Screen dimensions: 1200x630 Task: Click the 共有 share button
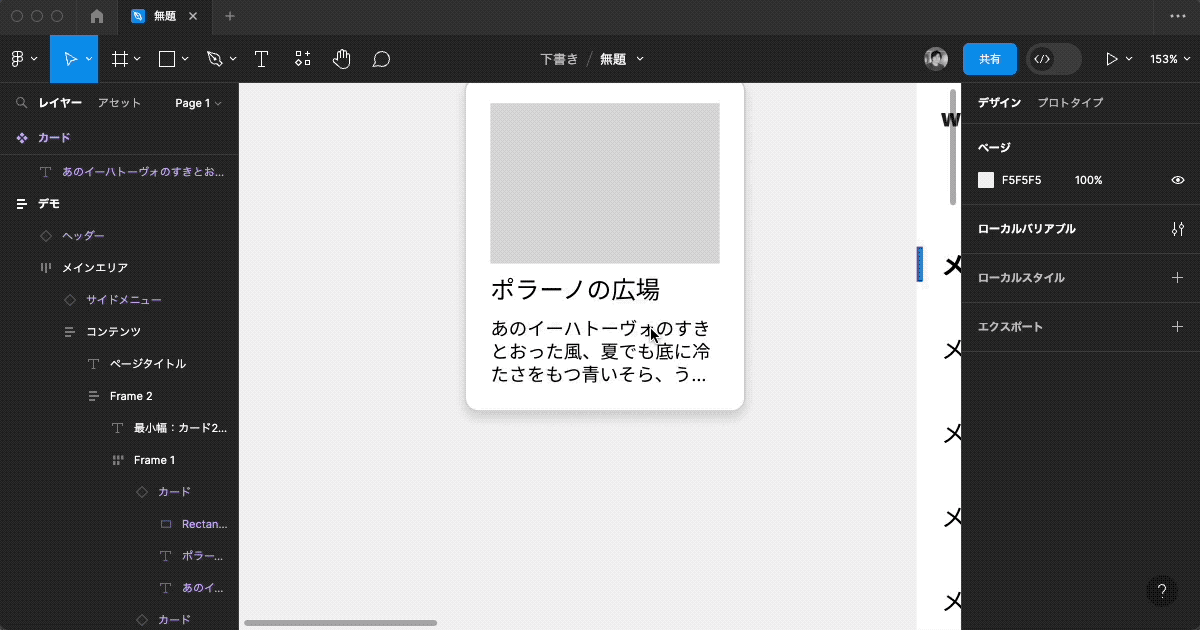coord(990,59)
